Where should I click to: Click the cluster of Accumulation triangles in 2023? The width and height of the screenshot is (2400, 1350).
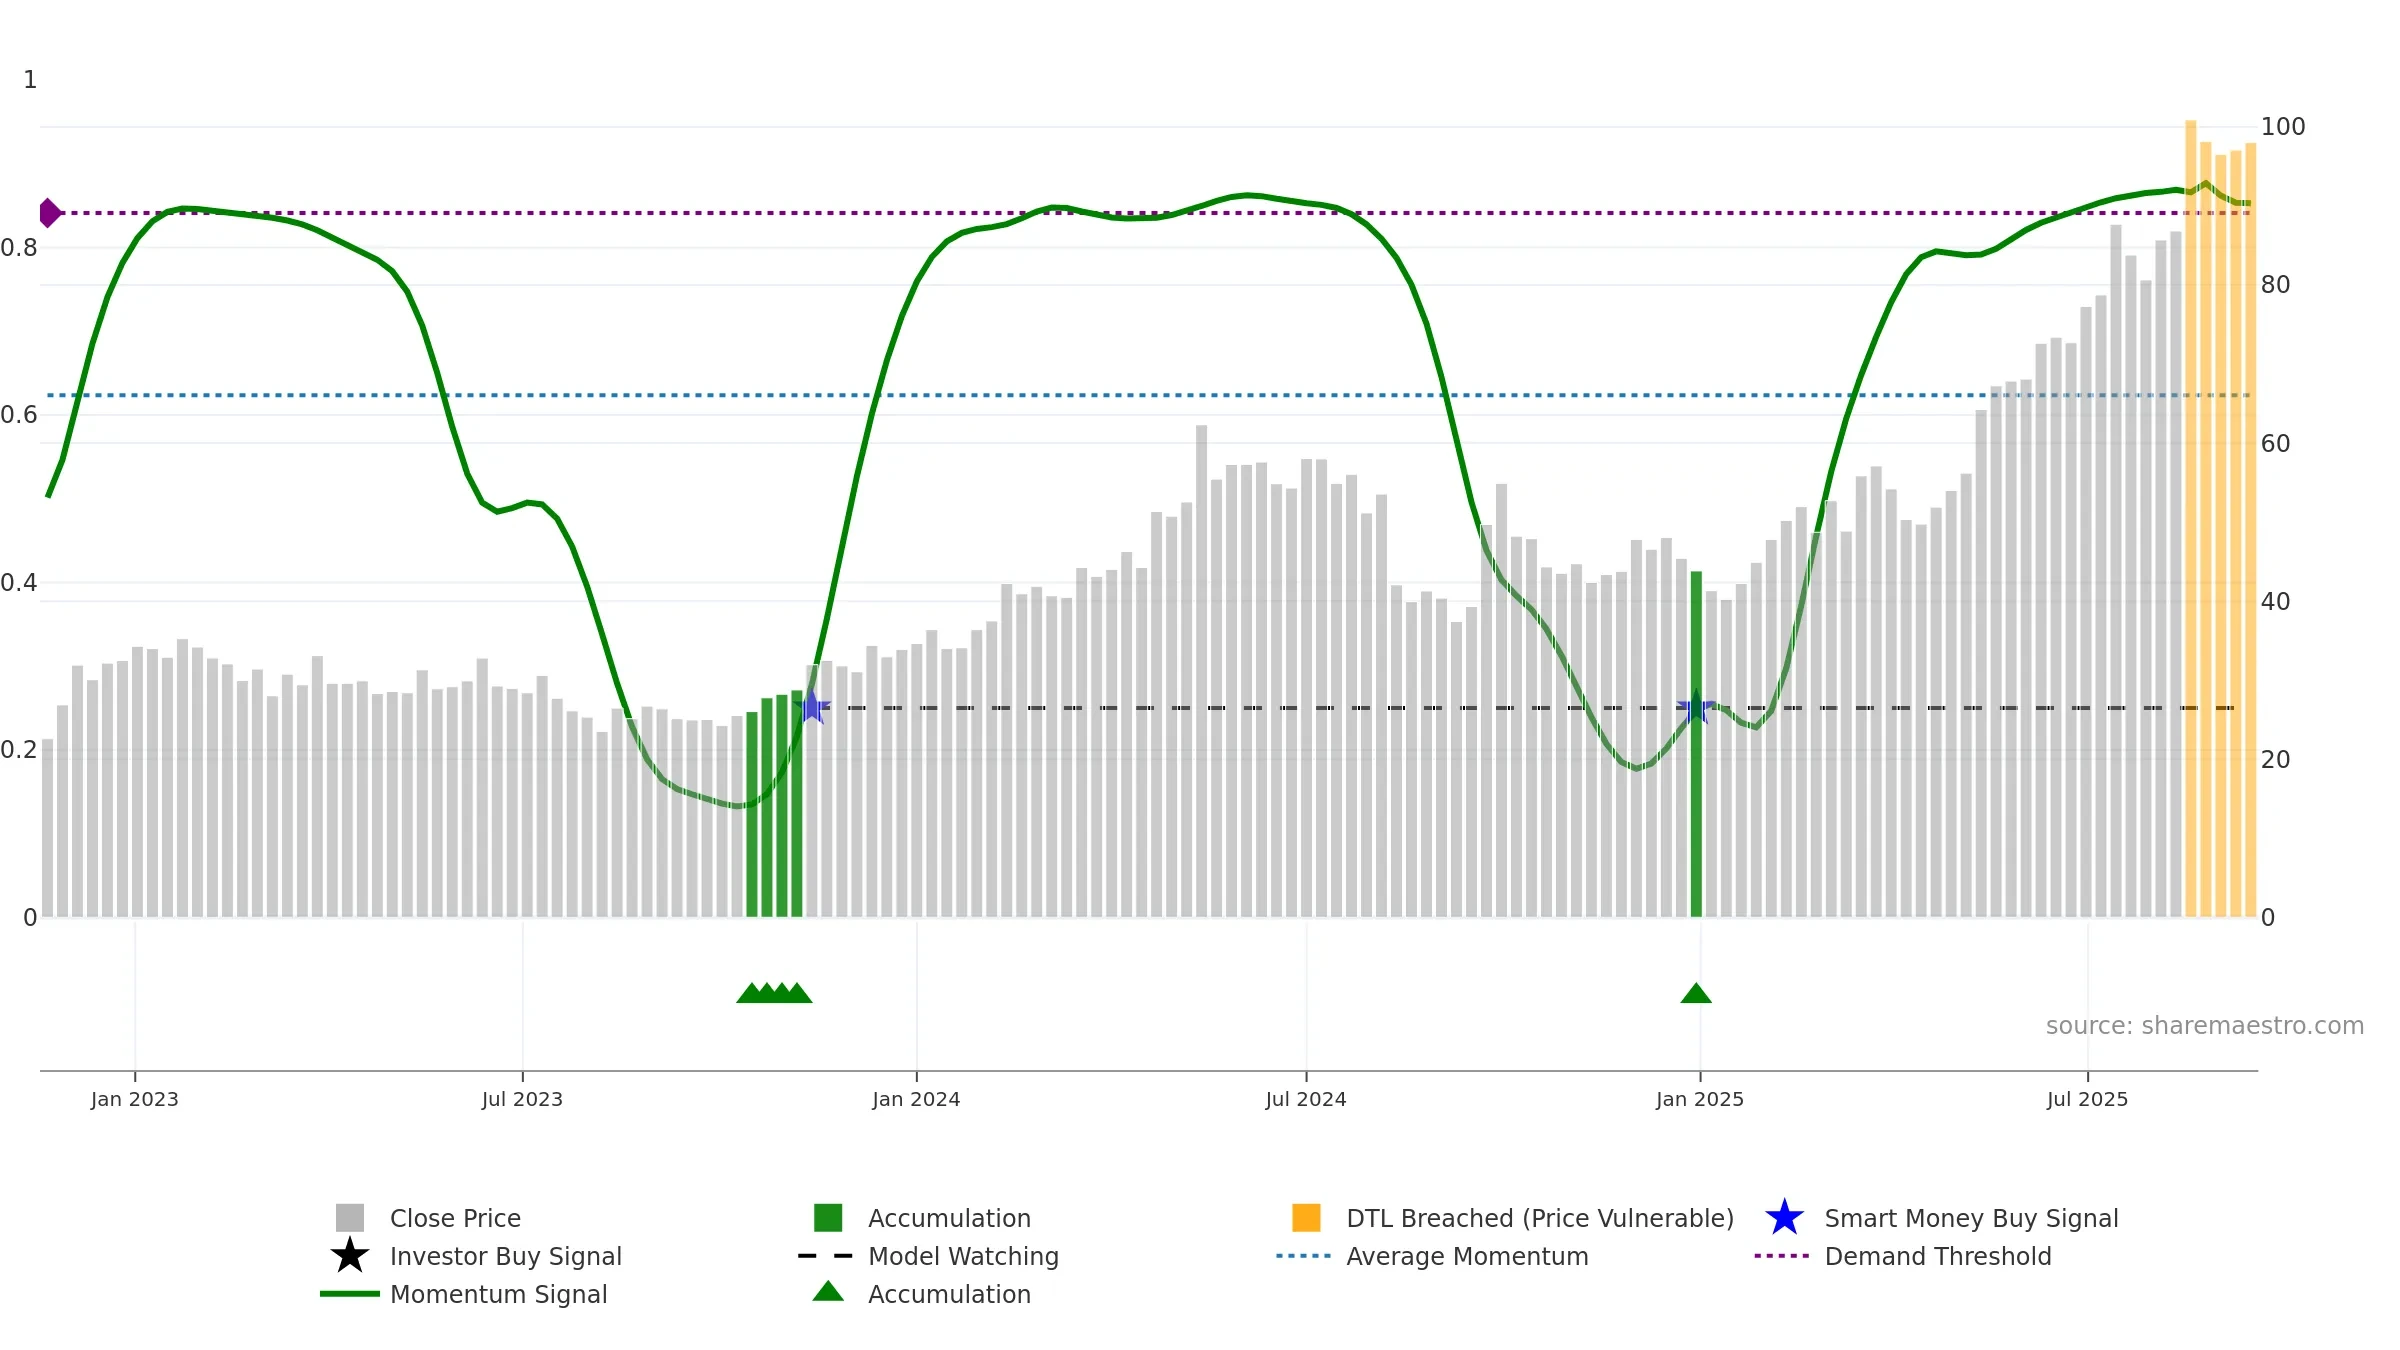(x=774, y=993)
